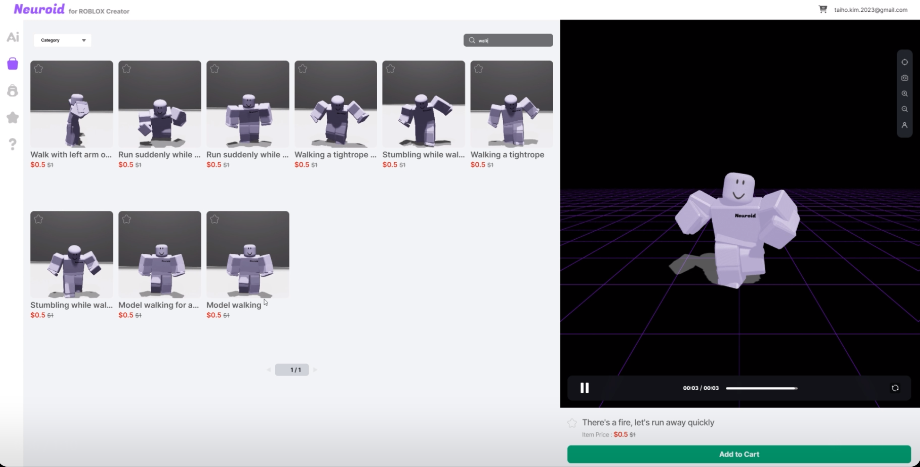The image size is (920, 467).
Task: Click the zoom in magnifier in viewer
Action: [904, 93]
